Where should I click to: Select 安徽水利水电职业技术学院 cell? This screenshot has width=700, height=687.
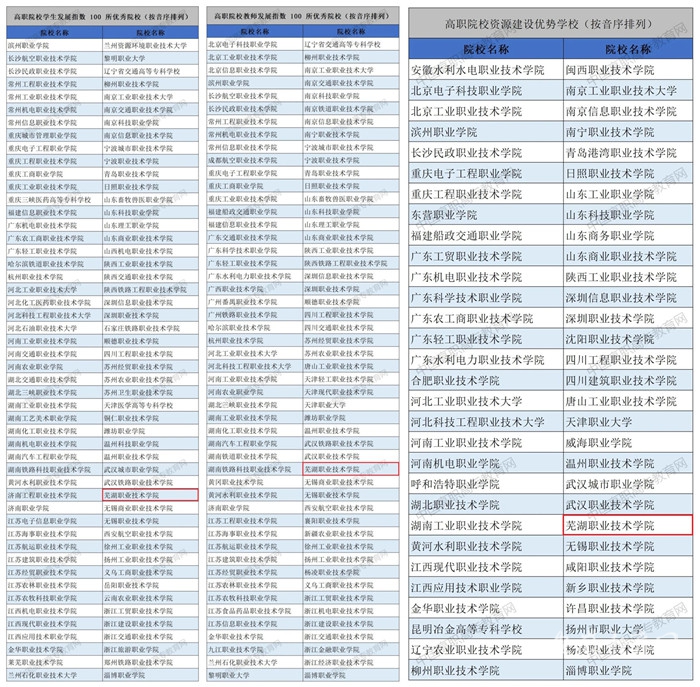[x=486, y=70]
